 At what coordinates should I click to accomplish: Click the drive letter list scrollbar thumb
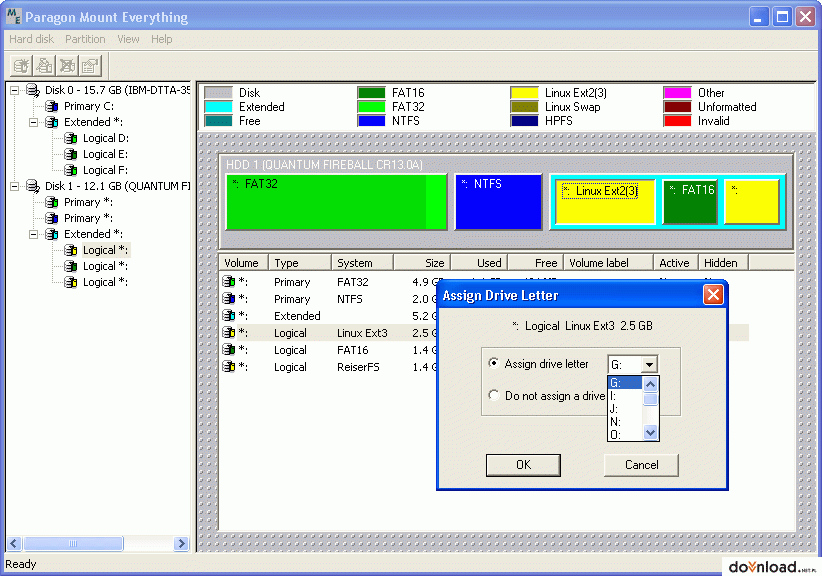pos(650,399)
